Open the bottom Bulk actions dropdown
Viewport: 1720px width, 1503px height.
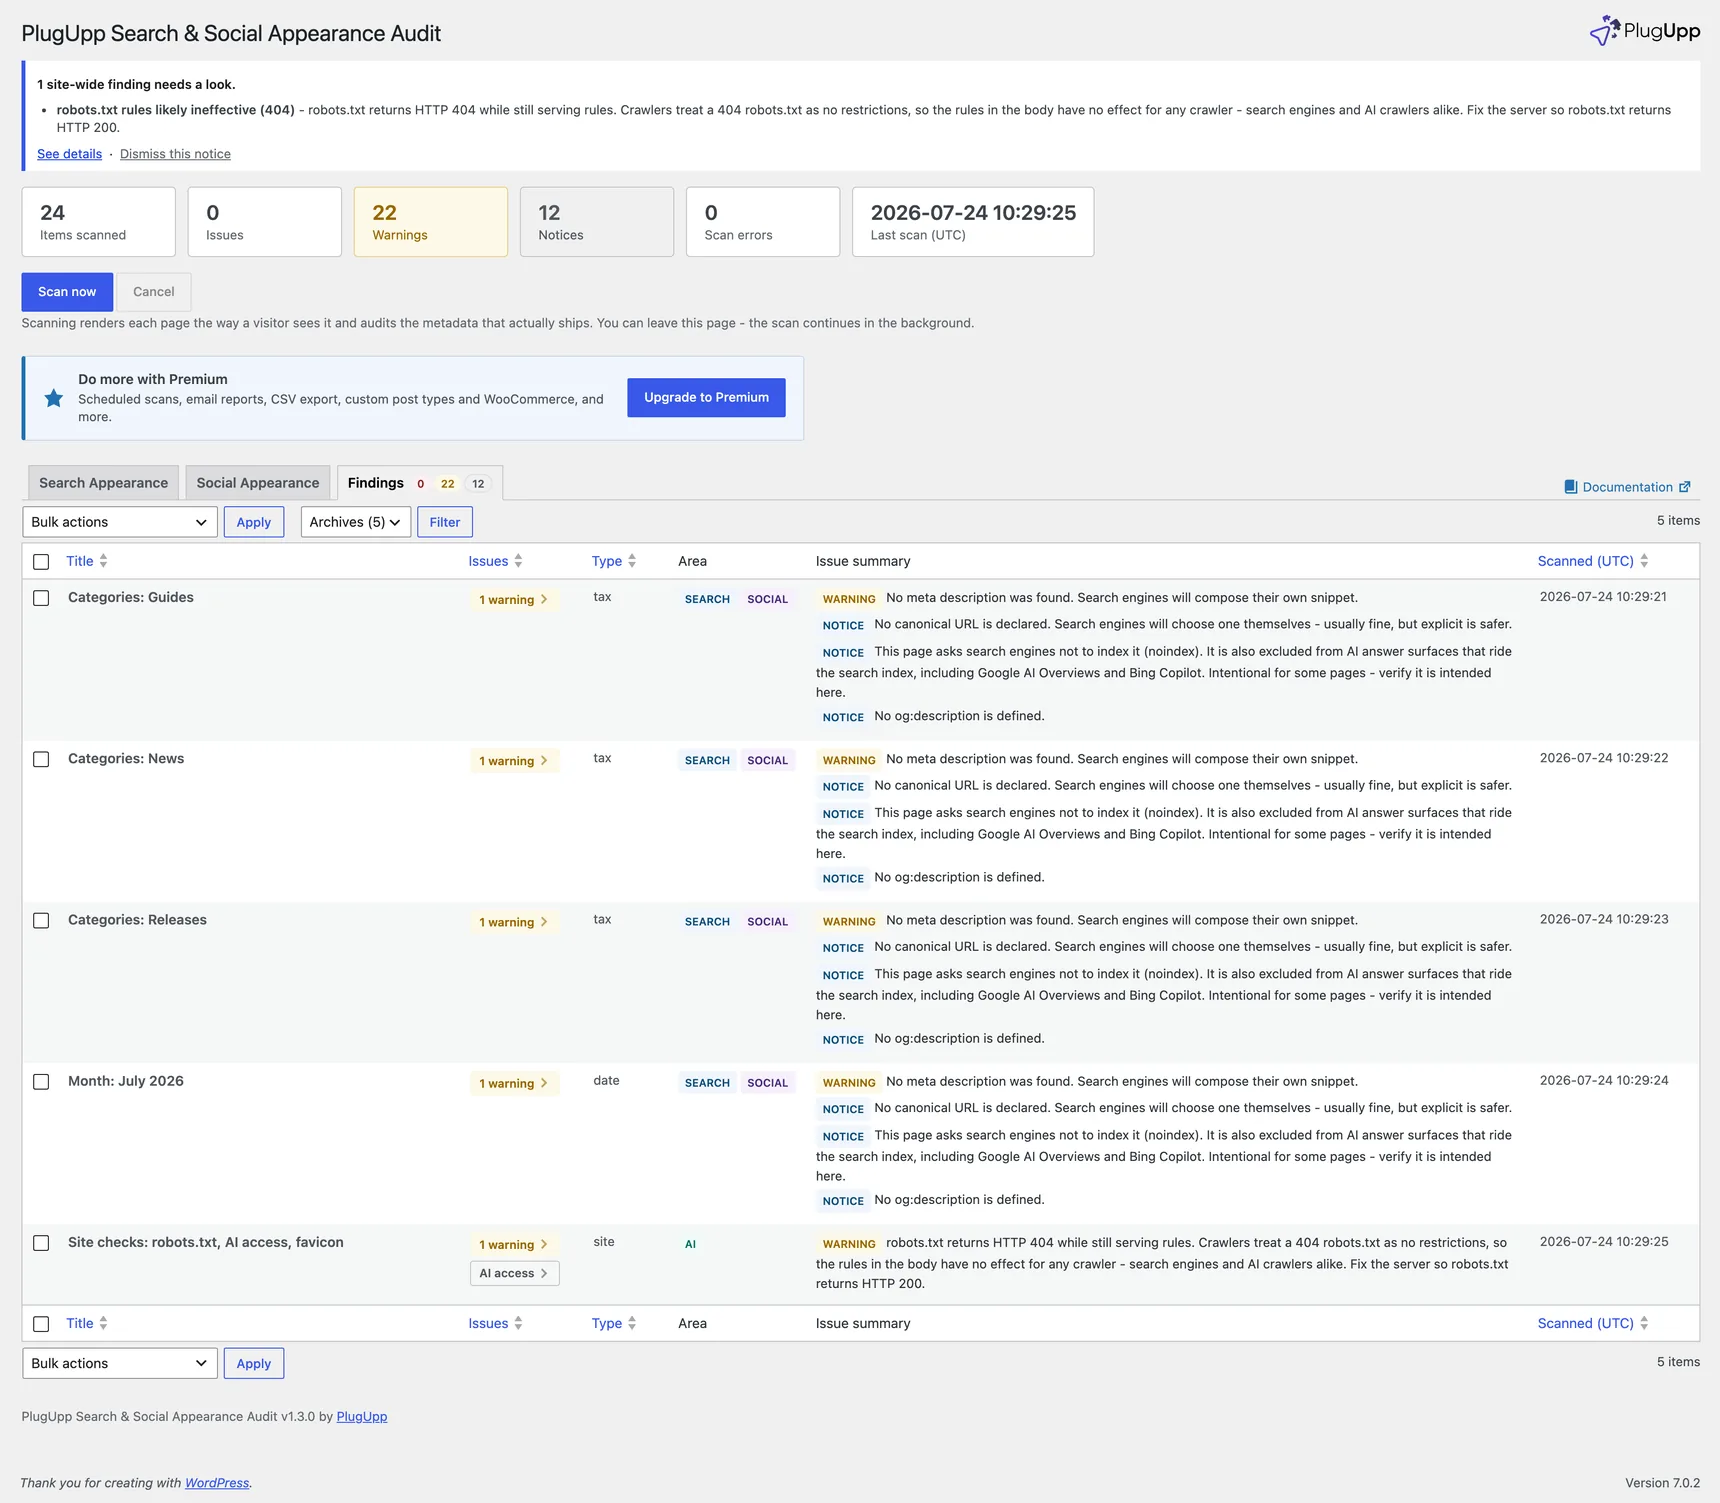[120, 1363]
